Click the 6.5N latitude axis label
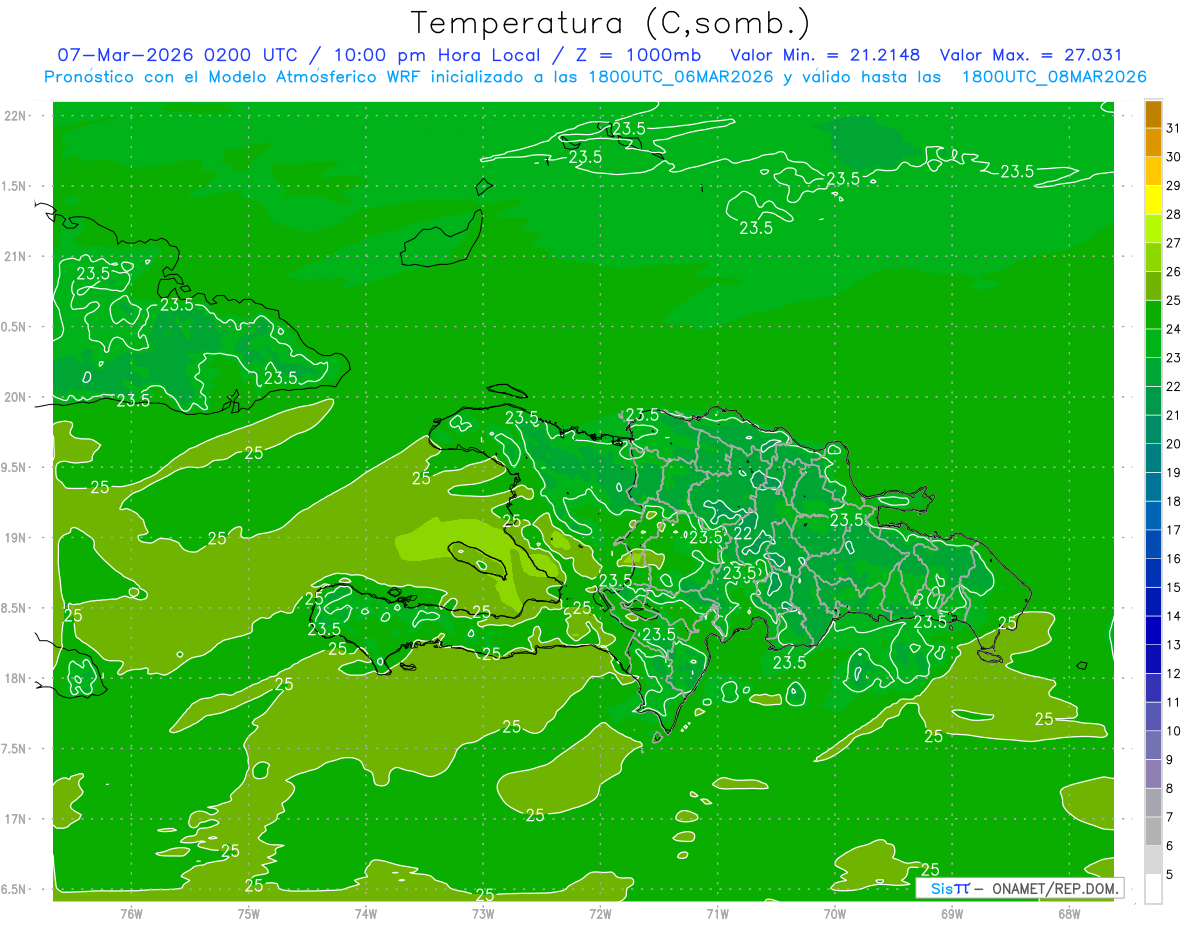 pyautogui.click(x=16, y=889)
